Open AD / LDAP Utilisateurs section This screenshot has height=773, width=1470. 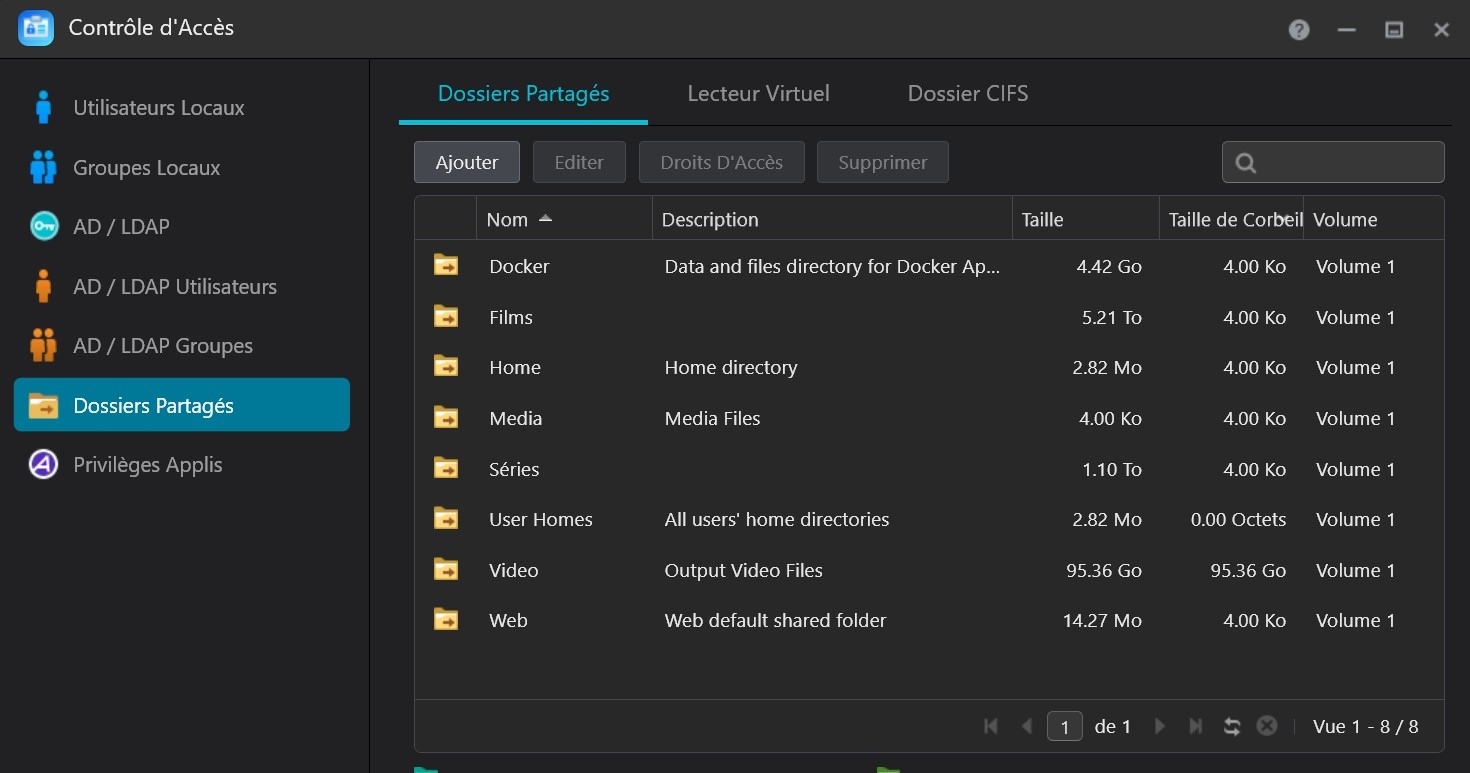pos(174,287)
